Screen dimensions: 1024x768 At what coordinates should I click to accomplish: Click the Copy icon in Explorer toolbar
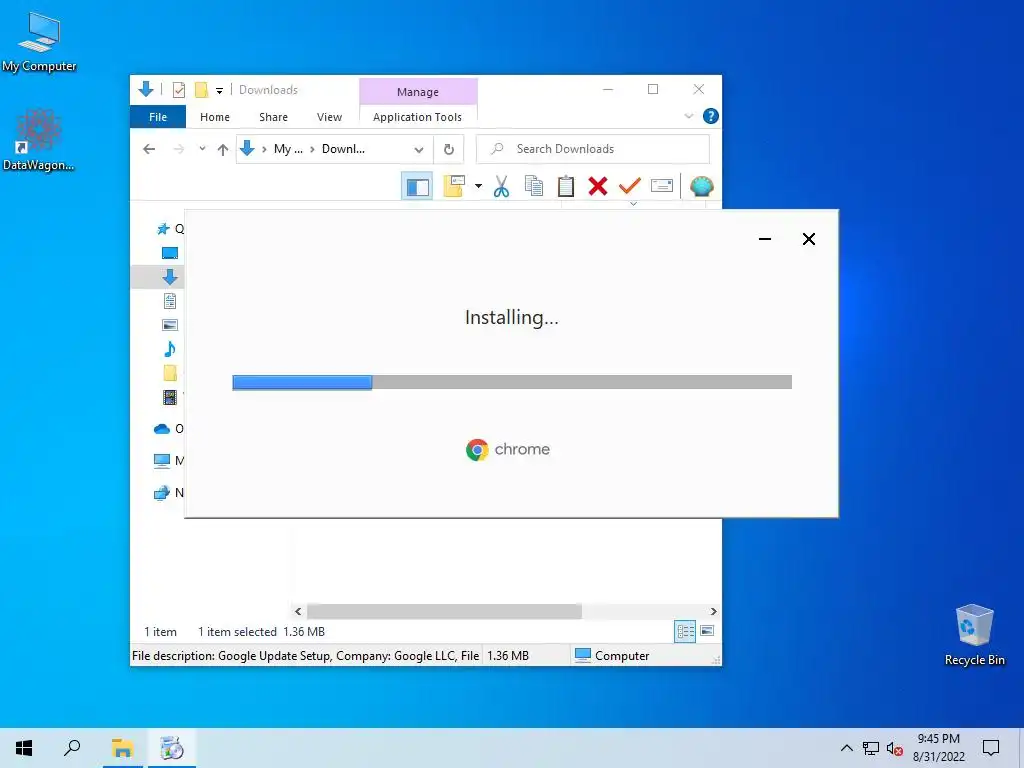coord(534,186)
